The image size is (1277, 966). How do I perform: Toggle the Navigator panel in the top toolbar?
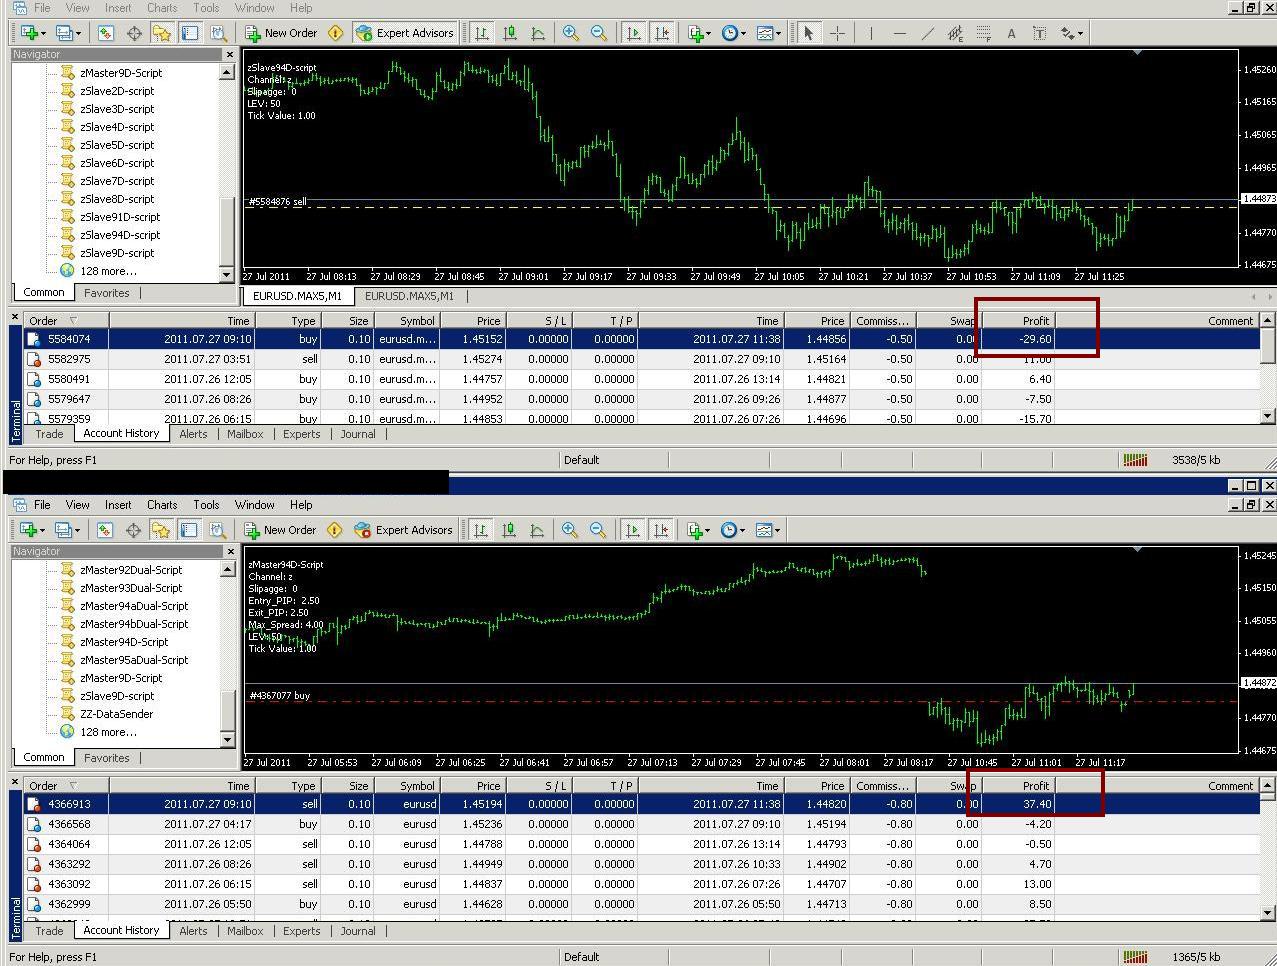pos(162,33)
